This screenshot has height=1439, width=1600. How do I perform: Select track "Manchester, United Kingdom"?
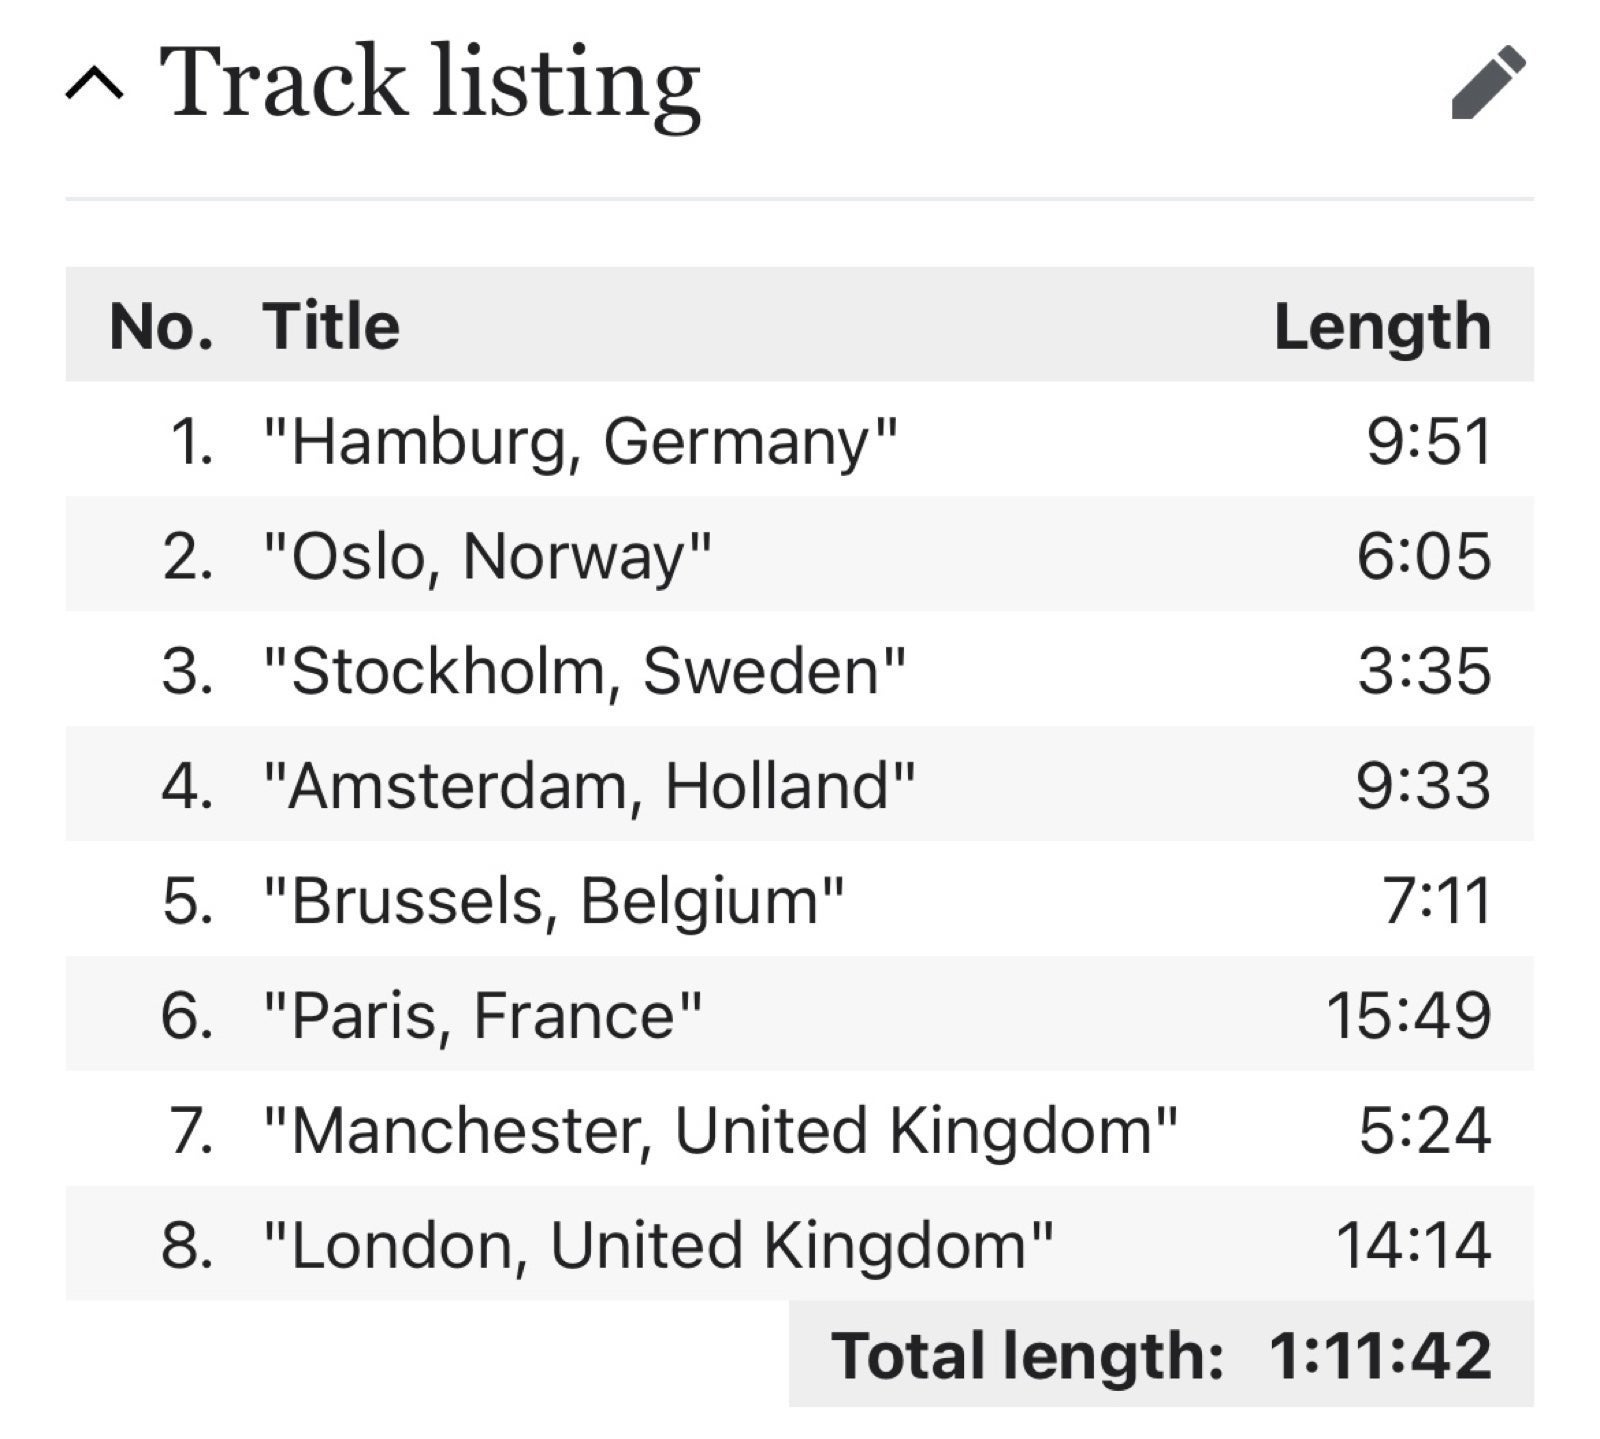tap(720, 1131)
